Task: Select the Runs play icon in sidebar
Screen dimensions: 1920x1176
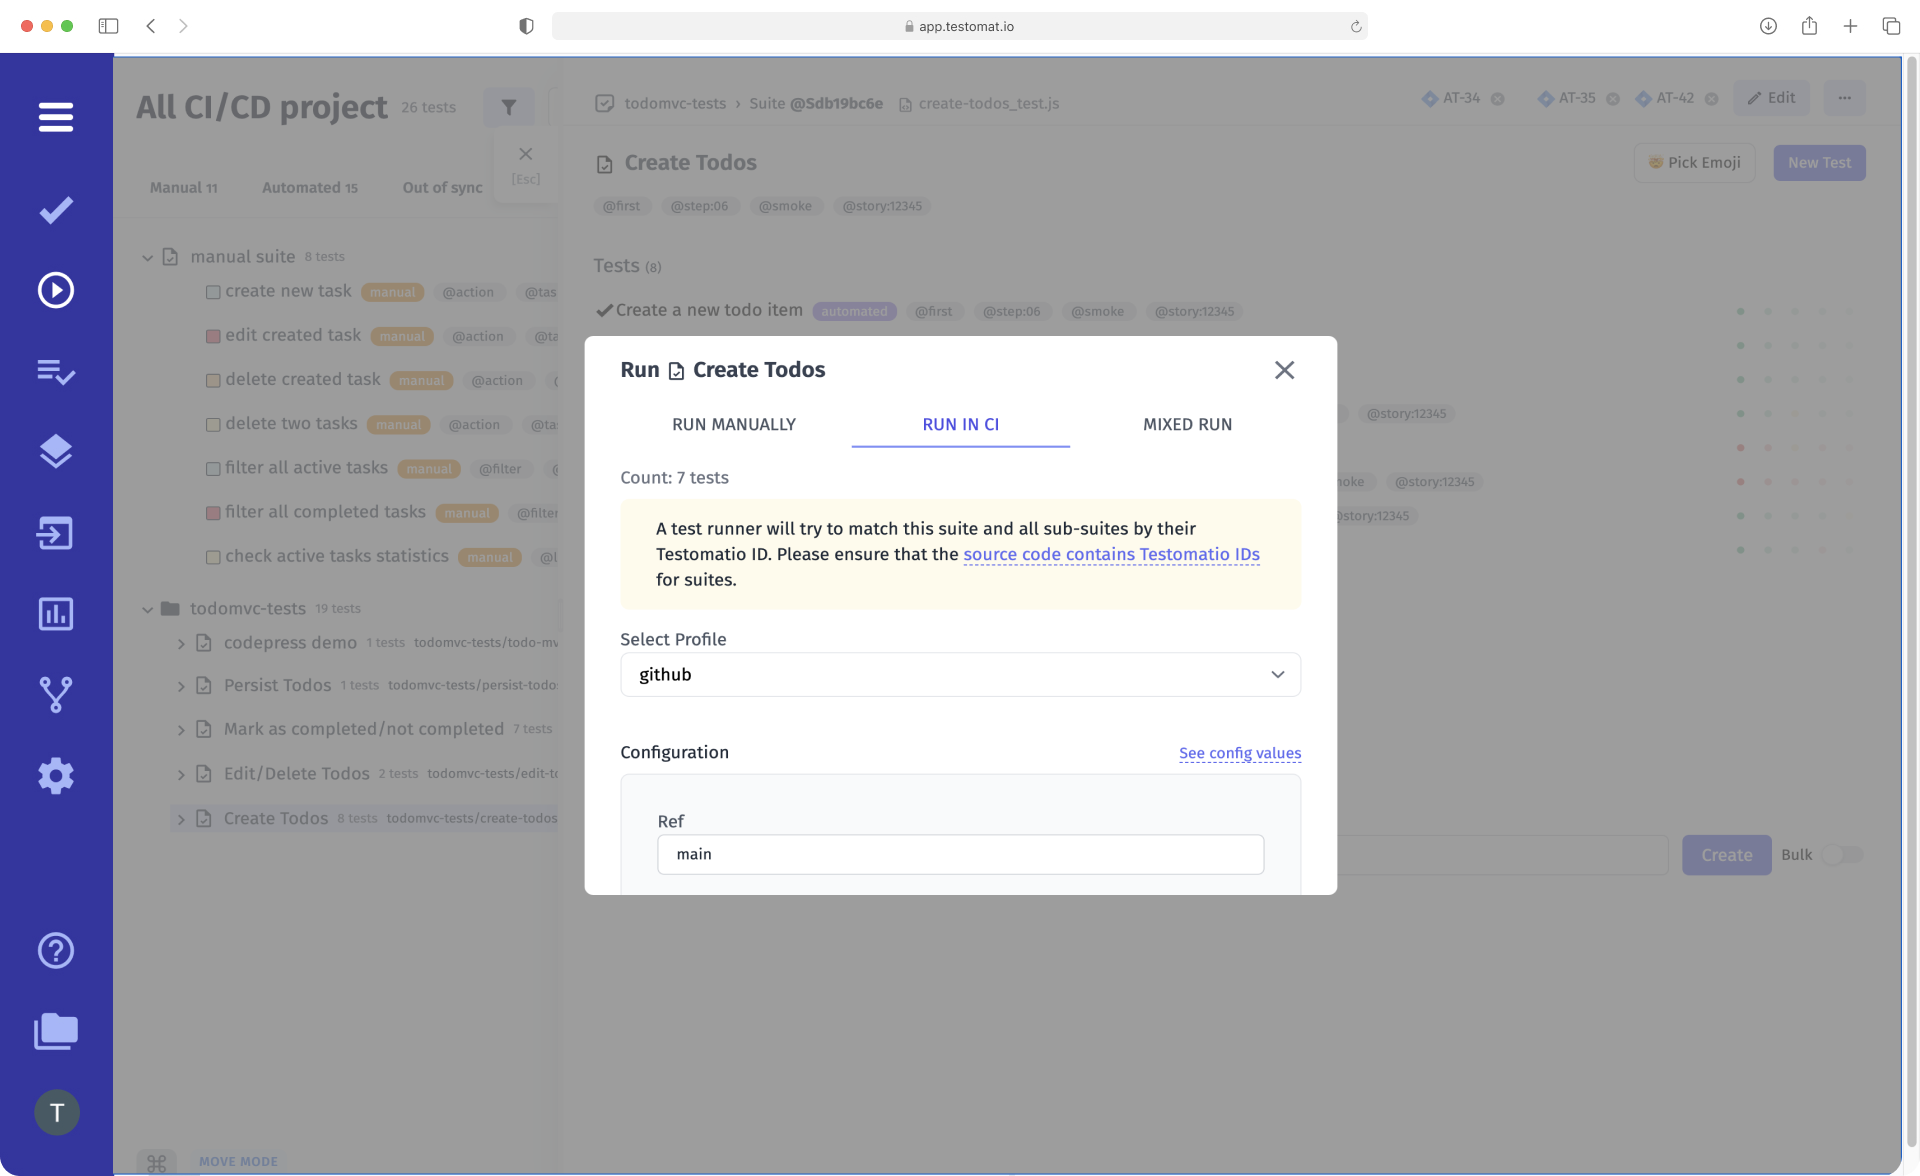Action: point(56,290)
